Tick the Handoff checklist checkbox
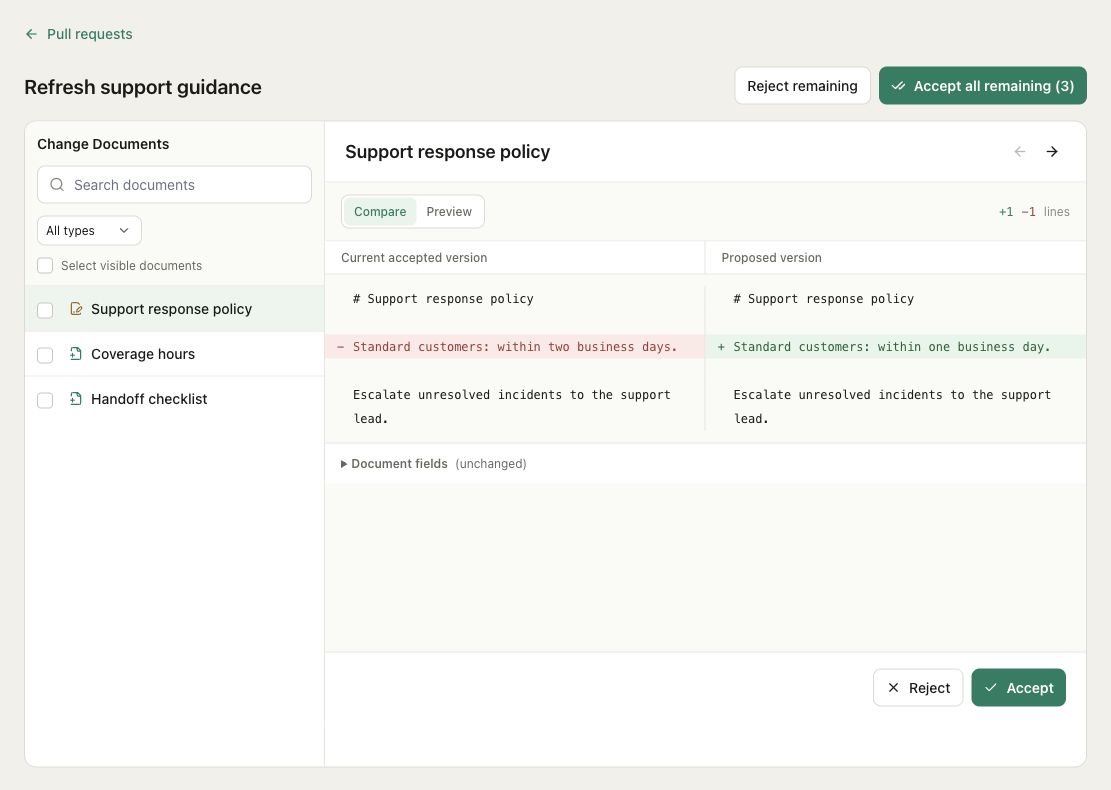This screenshot has width=1111, height=790. pyautogui.click(x=45, y=400)
